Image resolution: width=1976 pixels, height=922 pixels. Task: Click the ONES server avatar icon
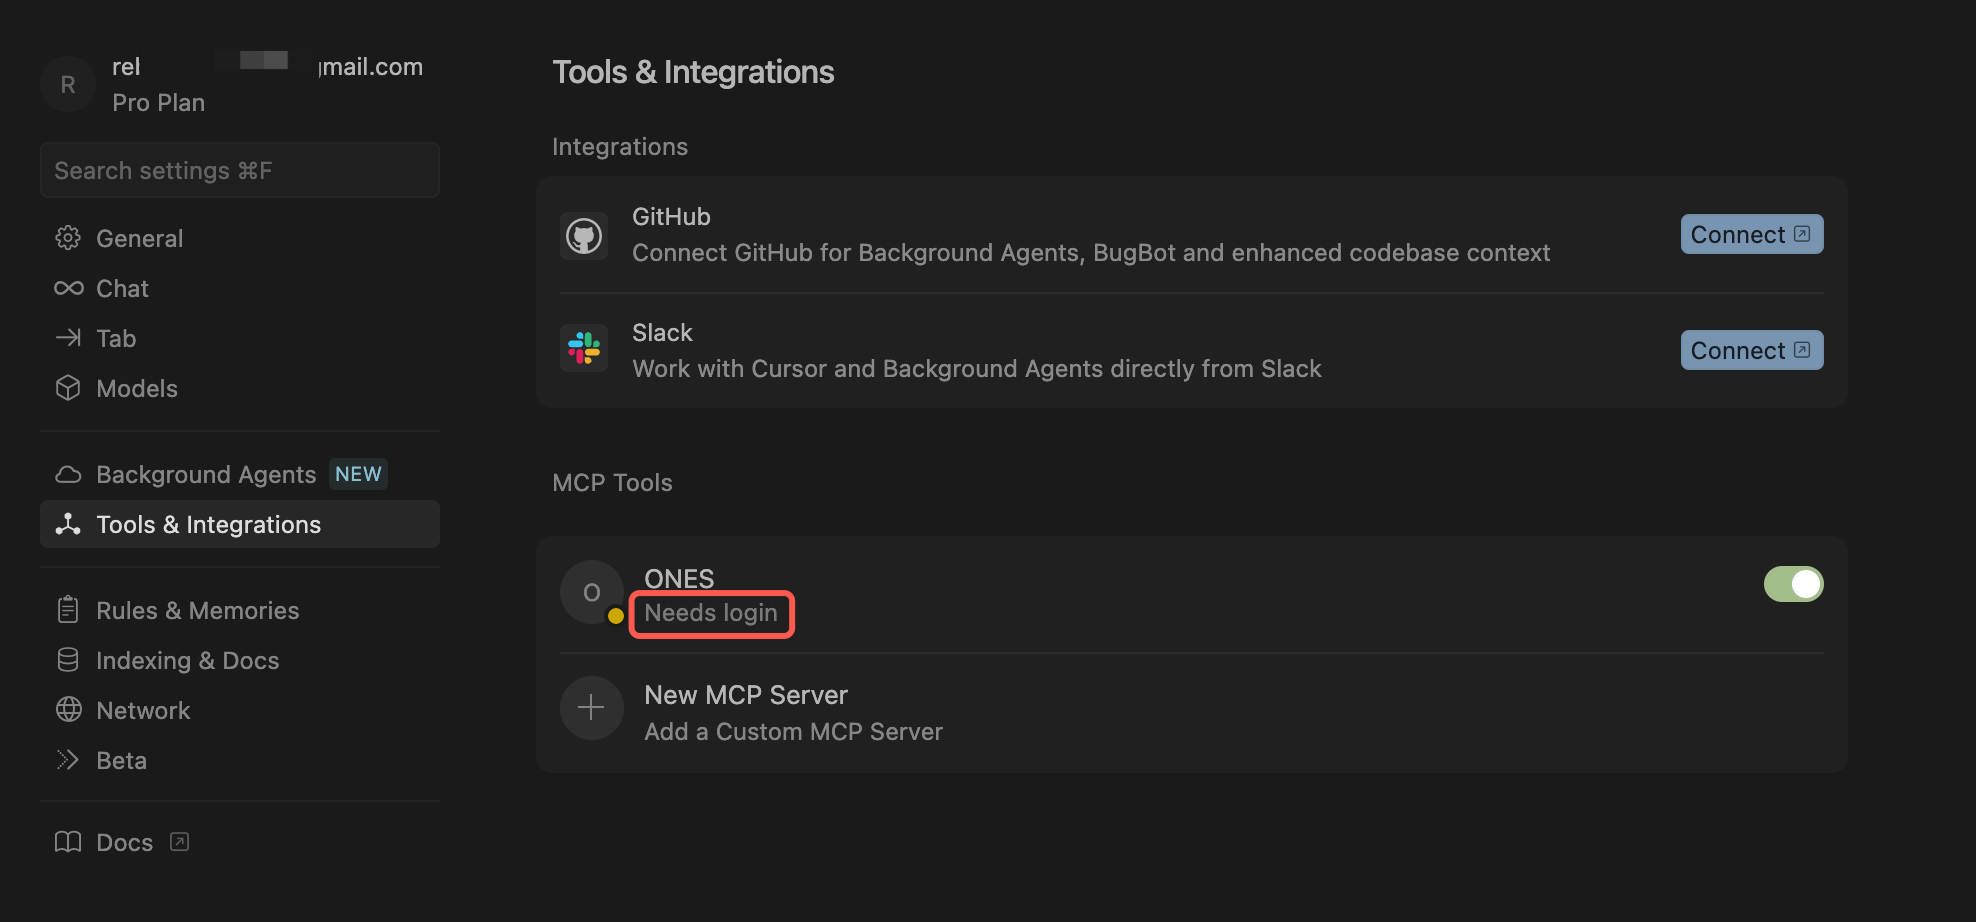tap(591, 592)
